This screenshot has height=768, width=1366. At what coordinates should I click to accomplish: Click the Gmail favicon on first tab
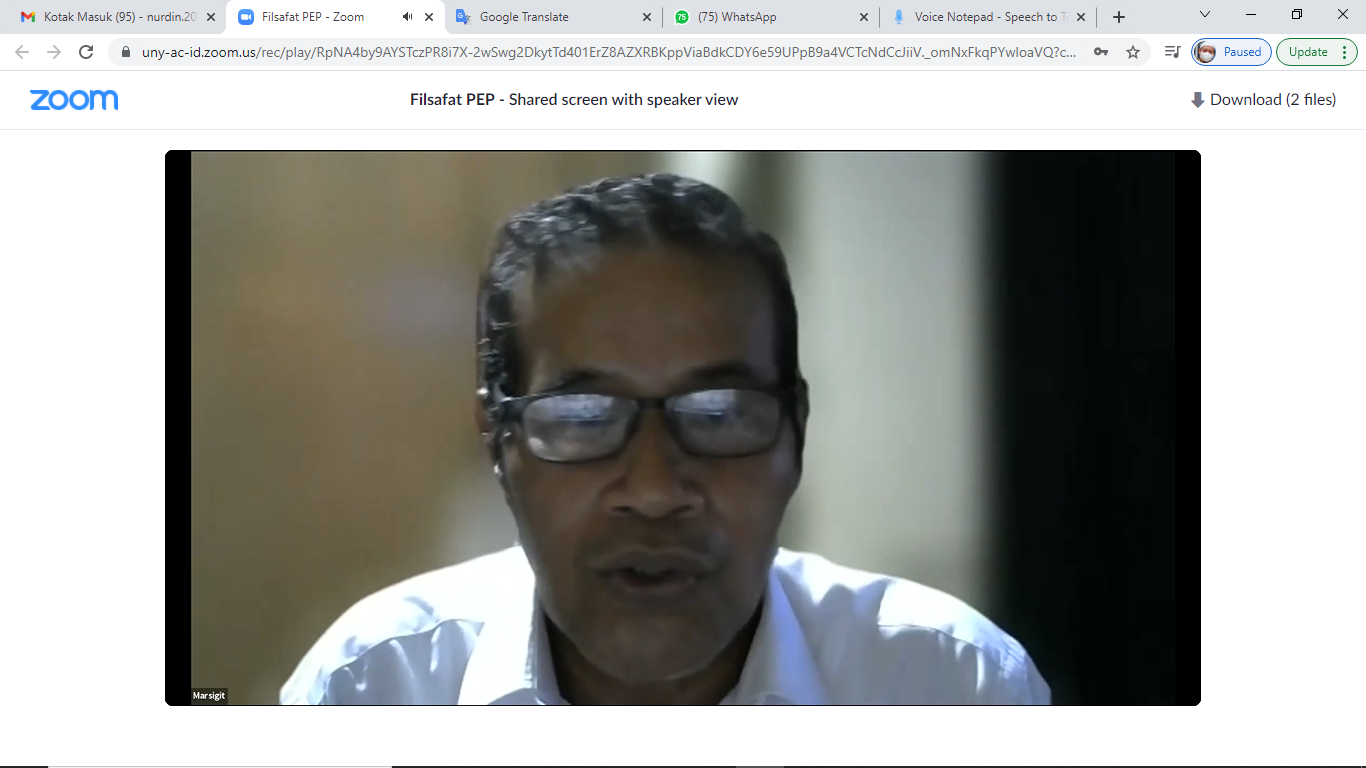[x=28, y=17]
